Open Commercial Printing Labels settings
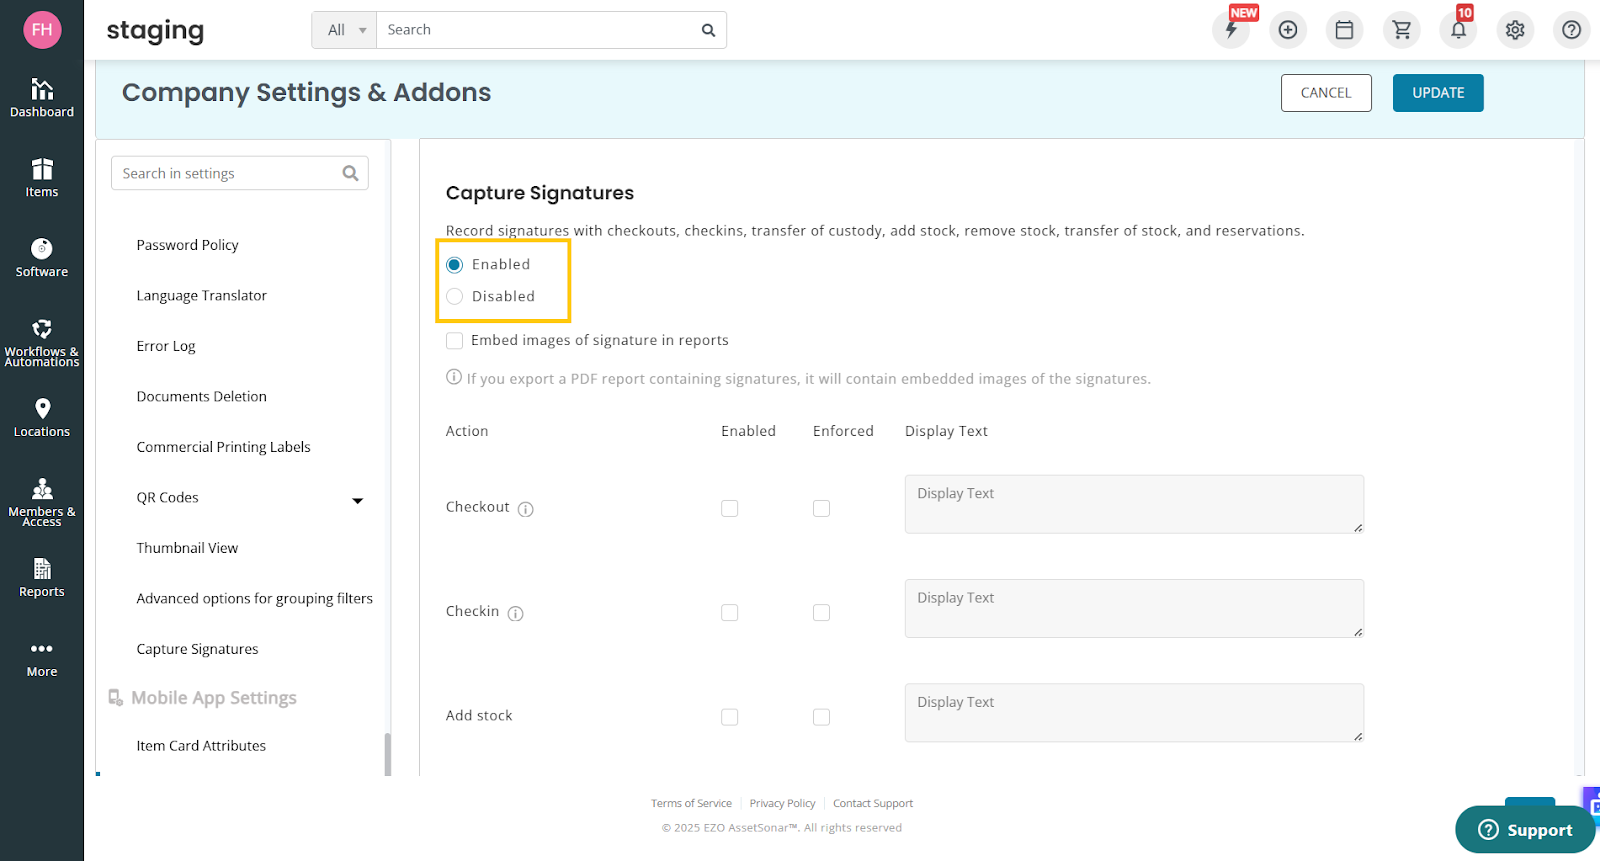Image resolution: width=1600 pixels, height=861 pixels. coord(223,447)
